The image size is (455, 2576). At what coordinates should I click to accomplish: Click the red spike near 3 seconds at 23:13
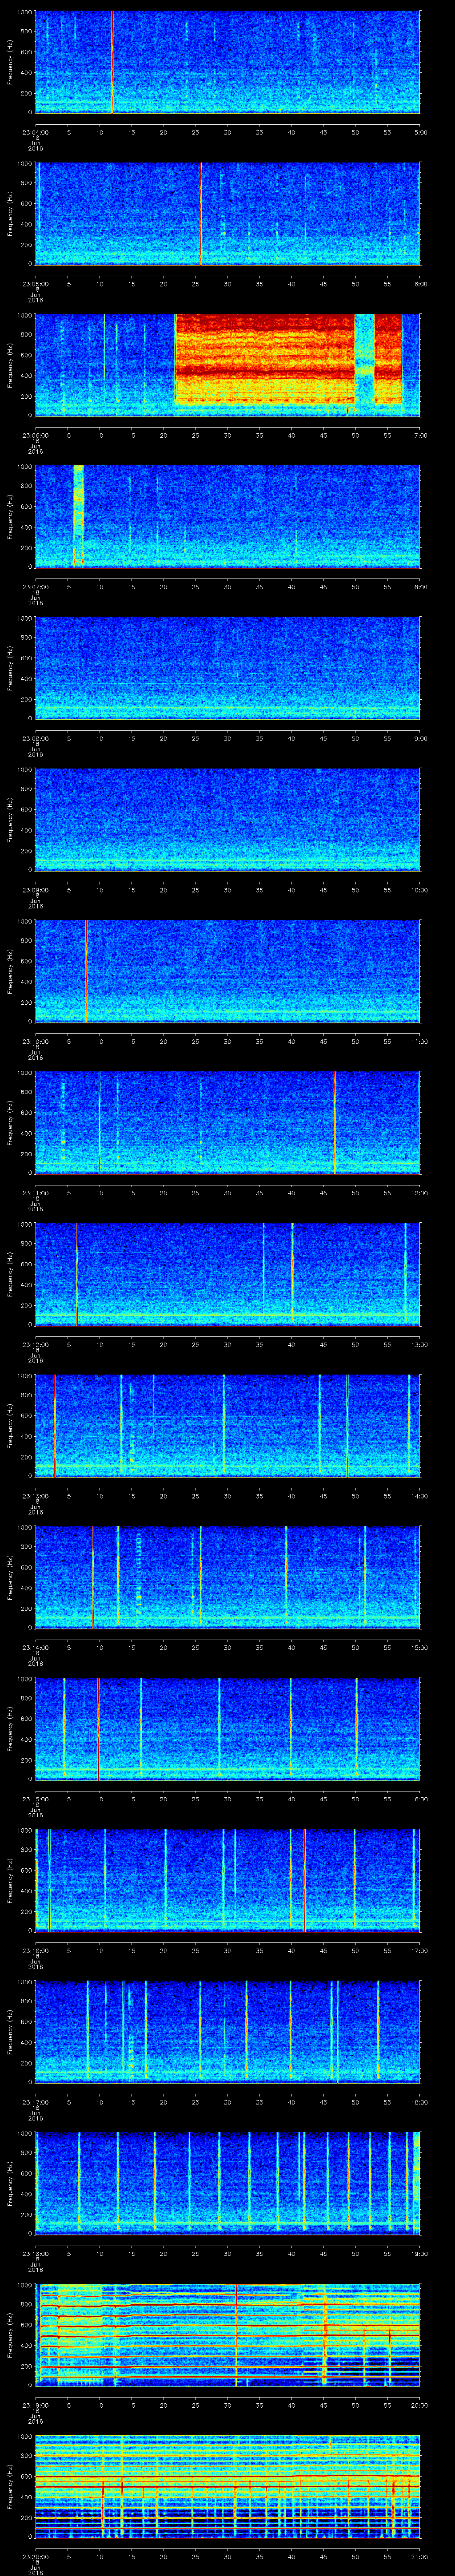(x=54, y=1425)
